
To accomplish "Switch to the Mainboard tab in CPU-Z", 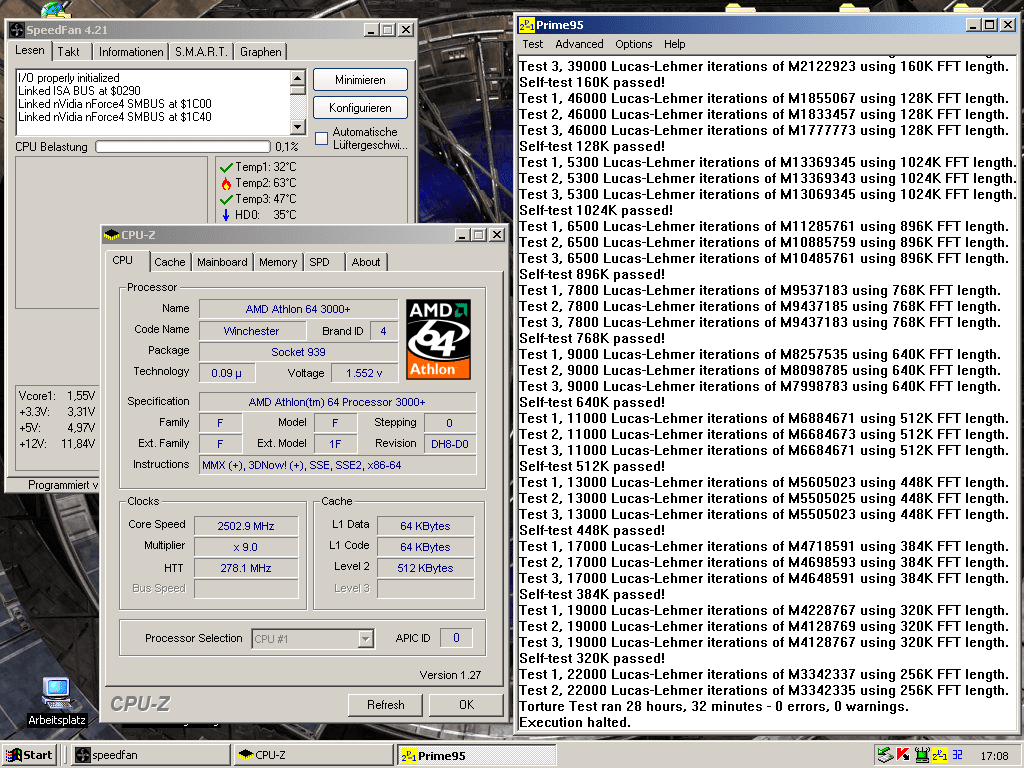I will (x=222, y=263).
